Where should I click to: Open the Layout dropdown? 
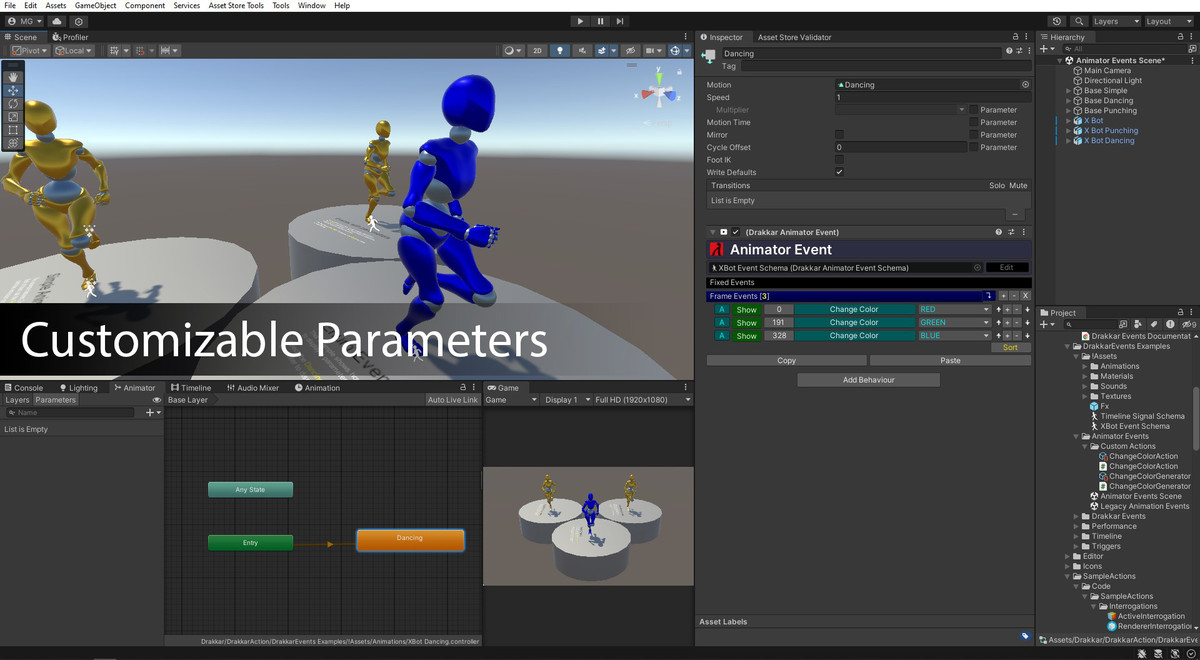point(1169,21)
